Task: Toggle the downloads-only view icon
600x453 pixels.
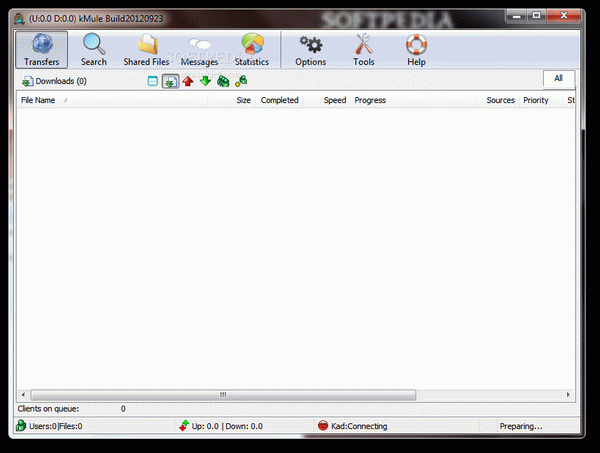Action: point(170,81)
